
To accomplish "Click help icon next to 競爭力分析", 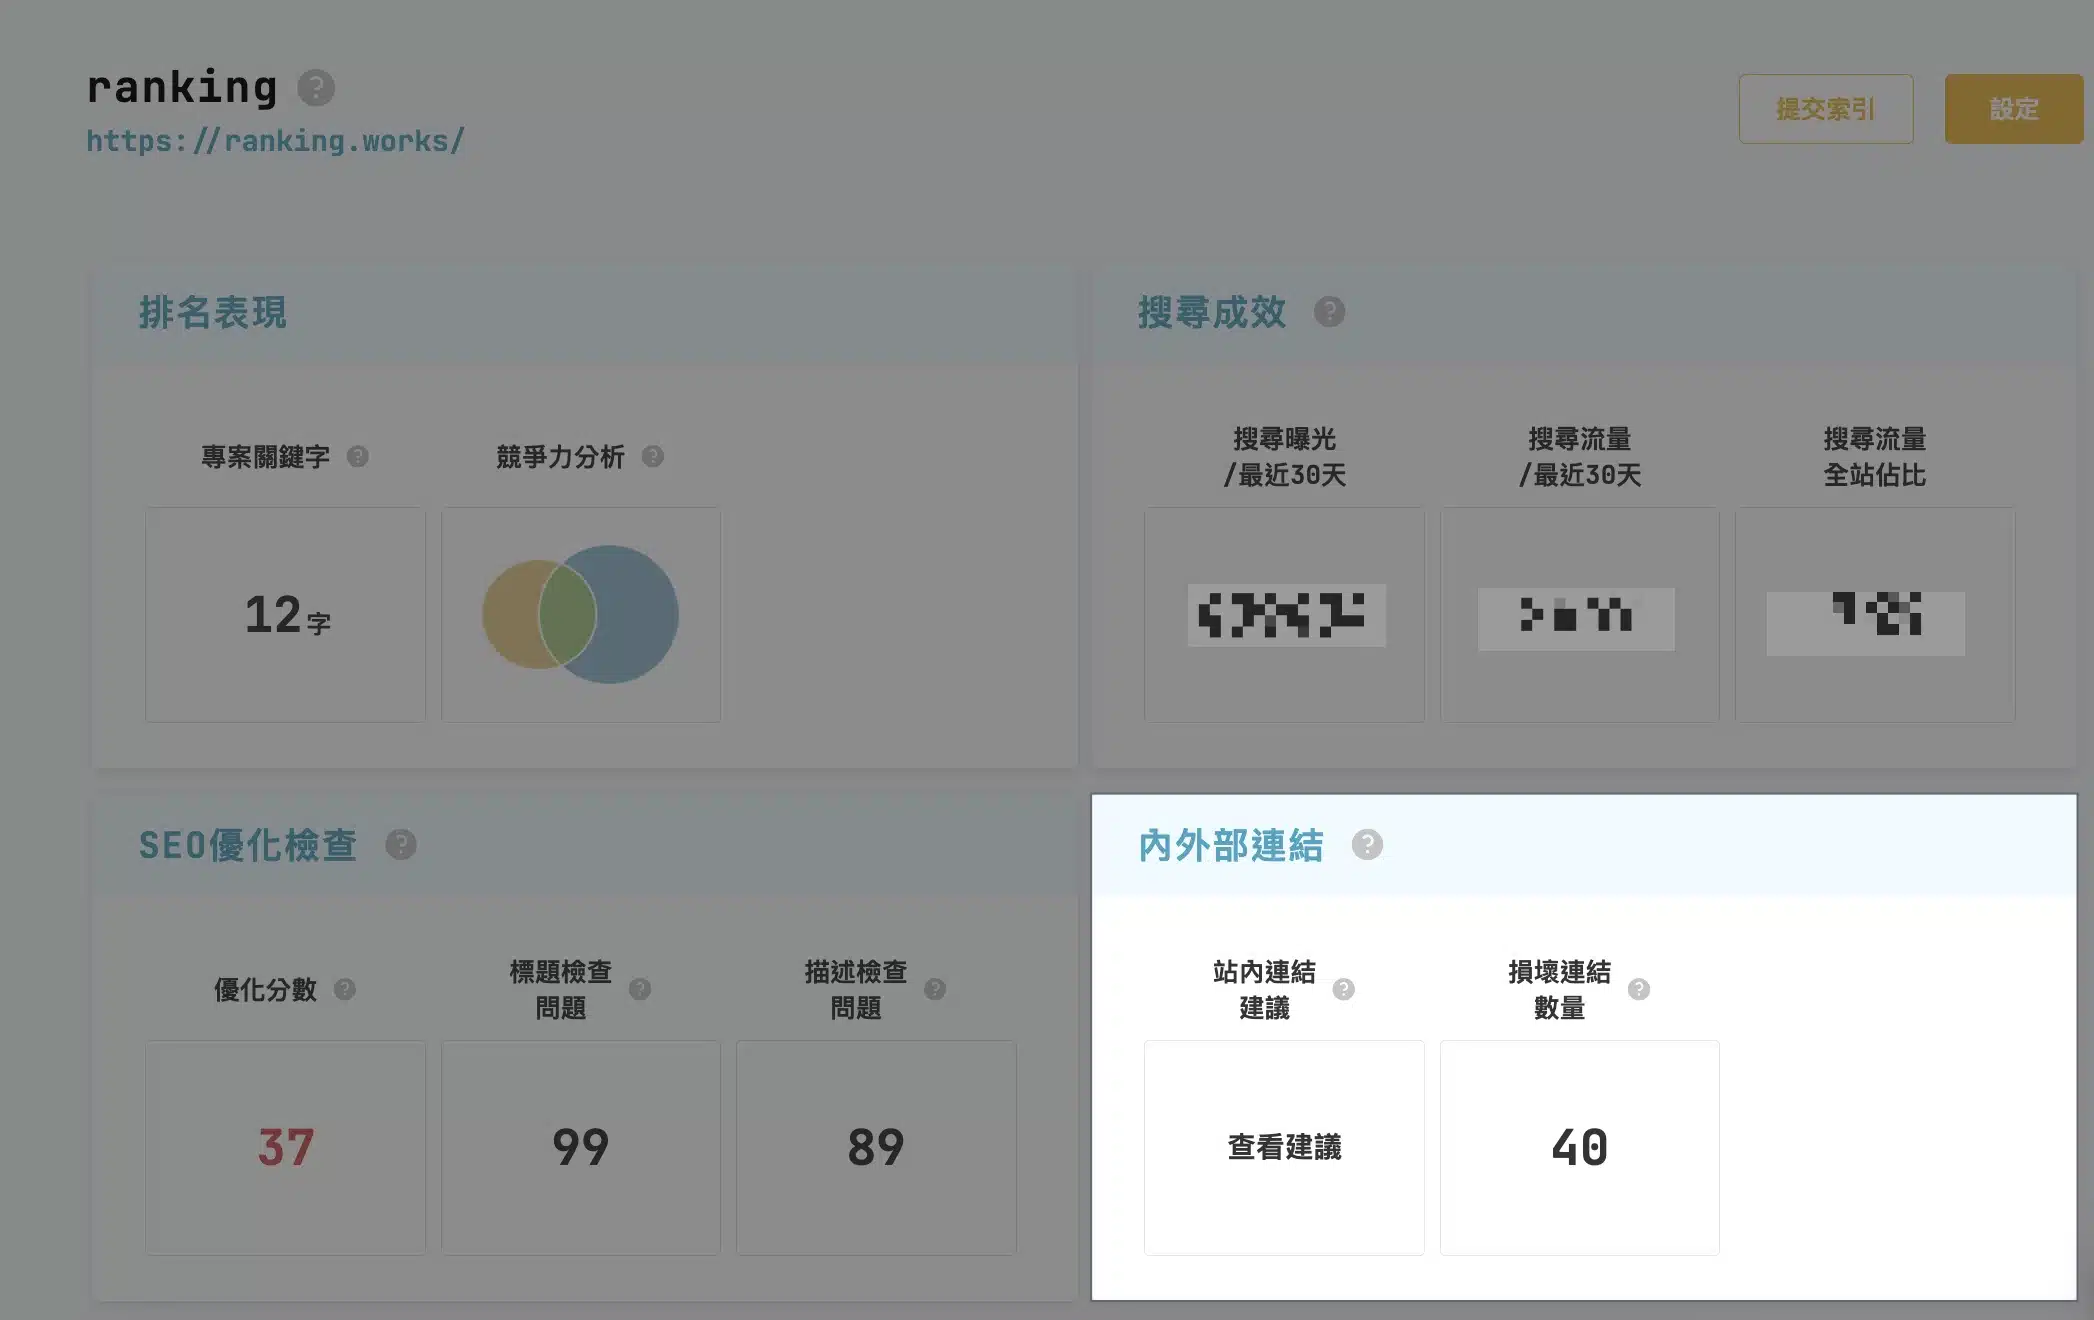I will click(x=653, y=457).
